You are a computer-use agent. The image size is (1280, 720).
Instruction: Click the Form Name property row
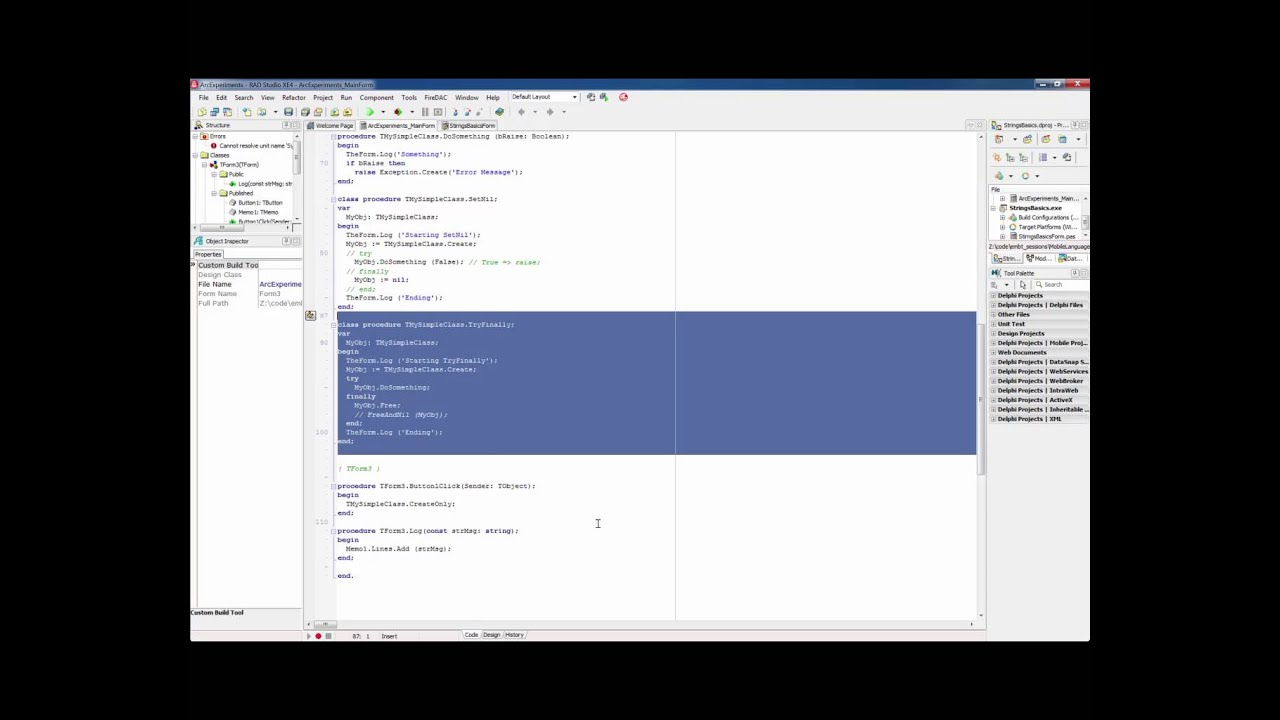[247, 294]
